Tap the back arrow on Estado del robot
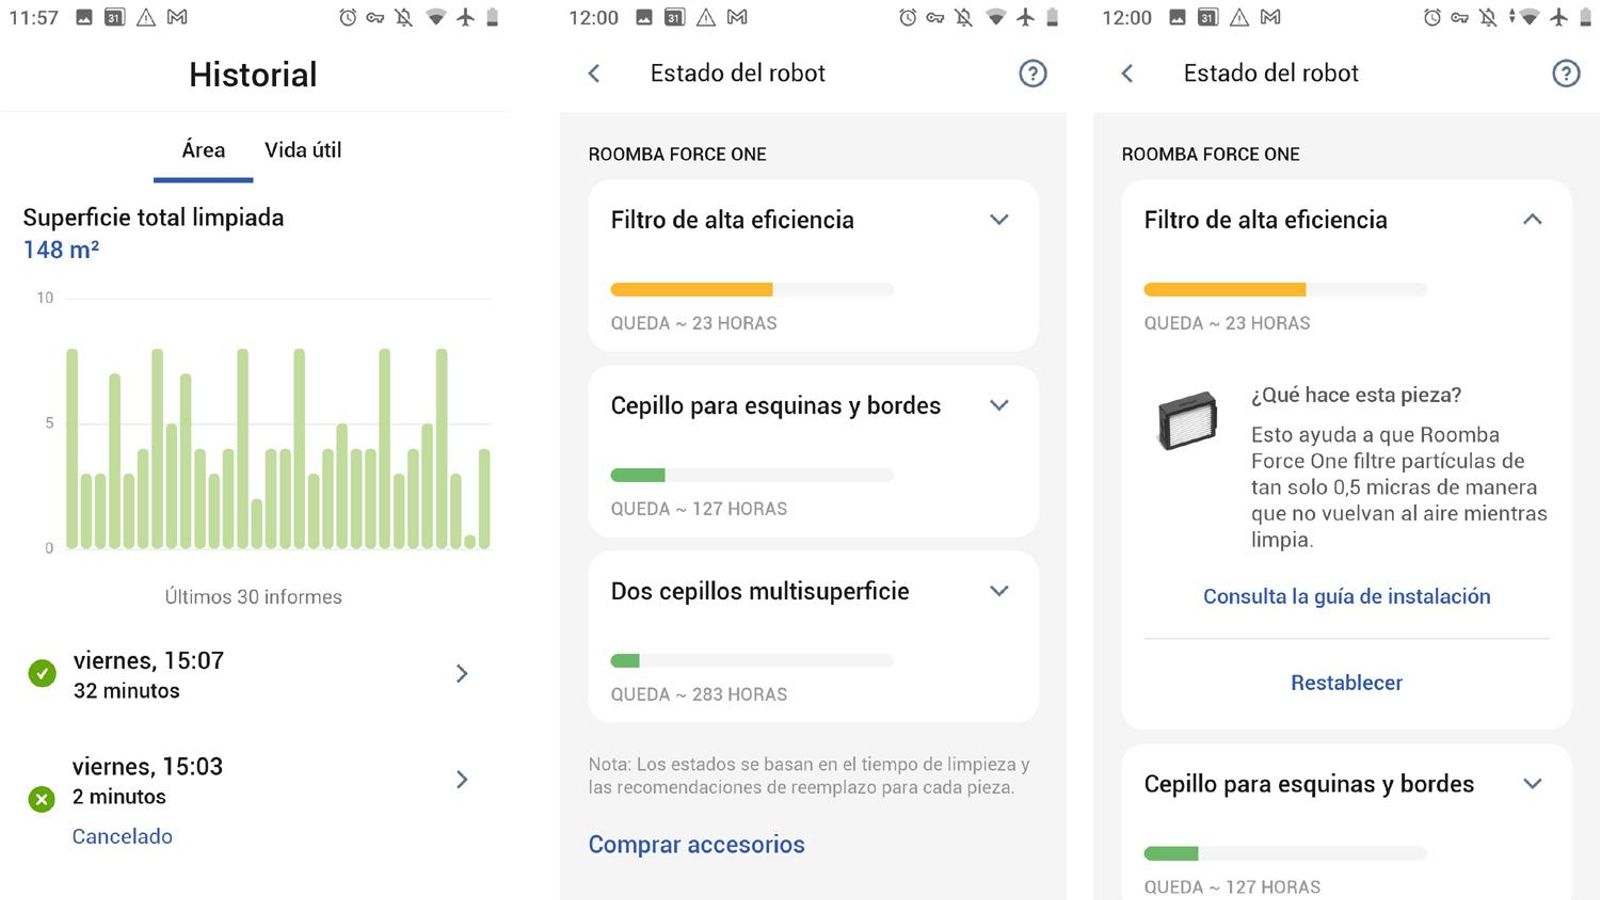Viewport: 1600px width, 900px height. [x=594, y=73]
